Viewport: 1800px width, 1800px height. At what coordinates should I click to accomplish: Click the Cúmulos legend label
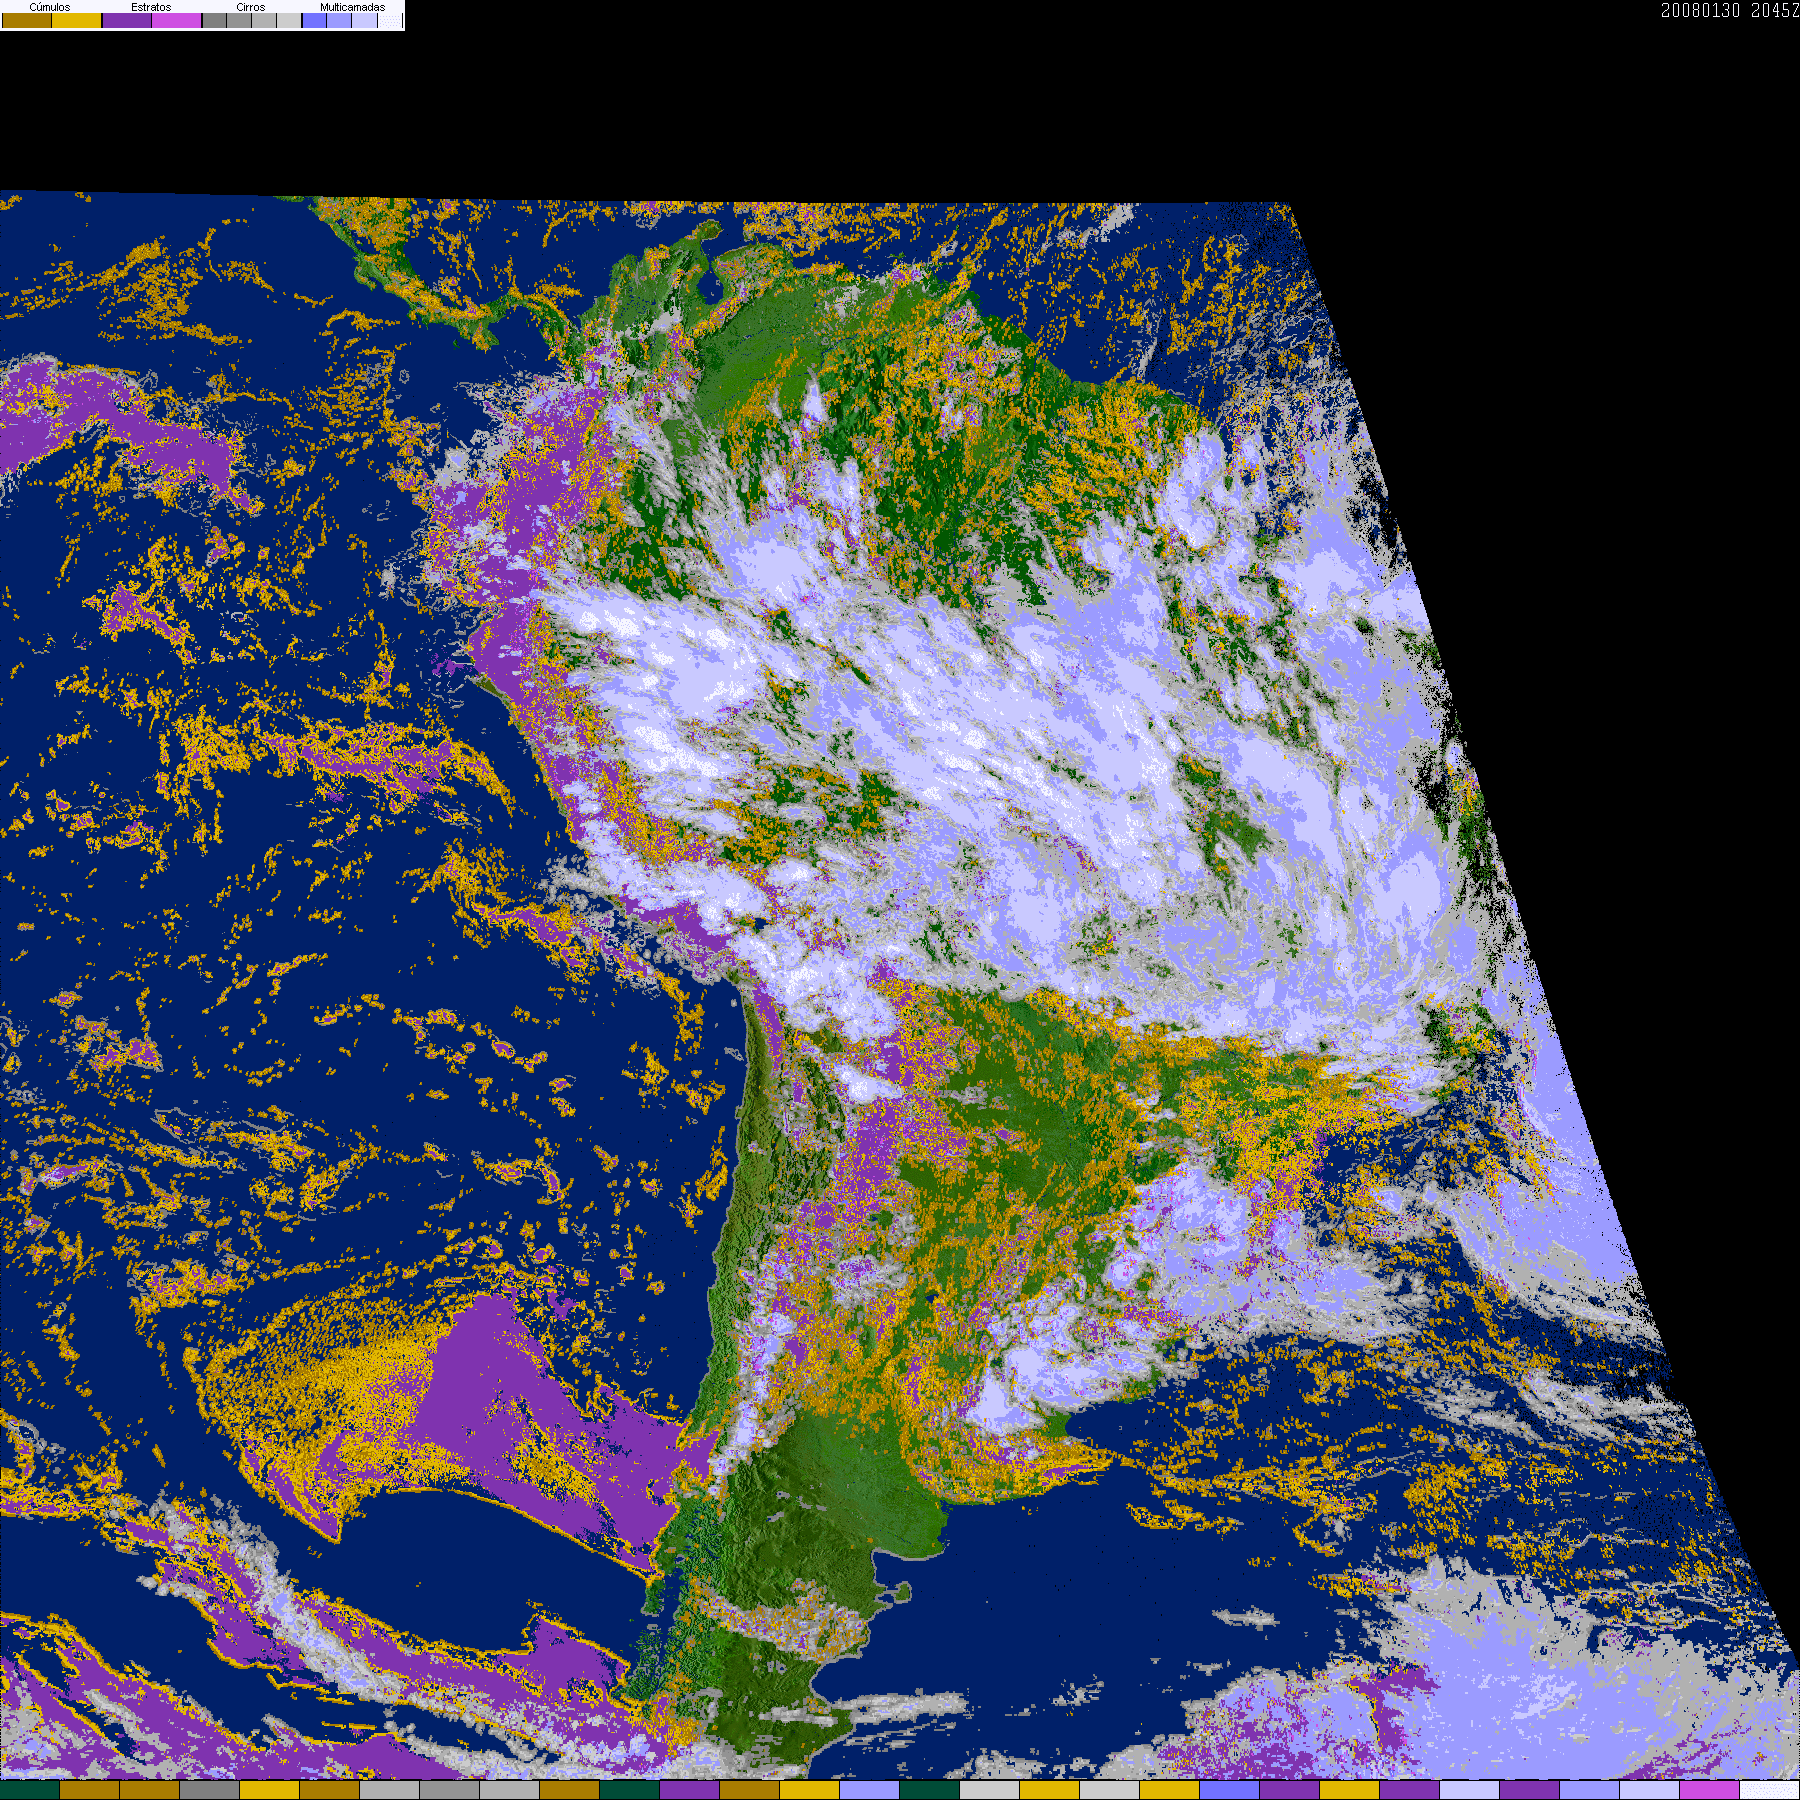click(50, 7)
